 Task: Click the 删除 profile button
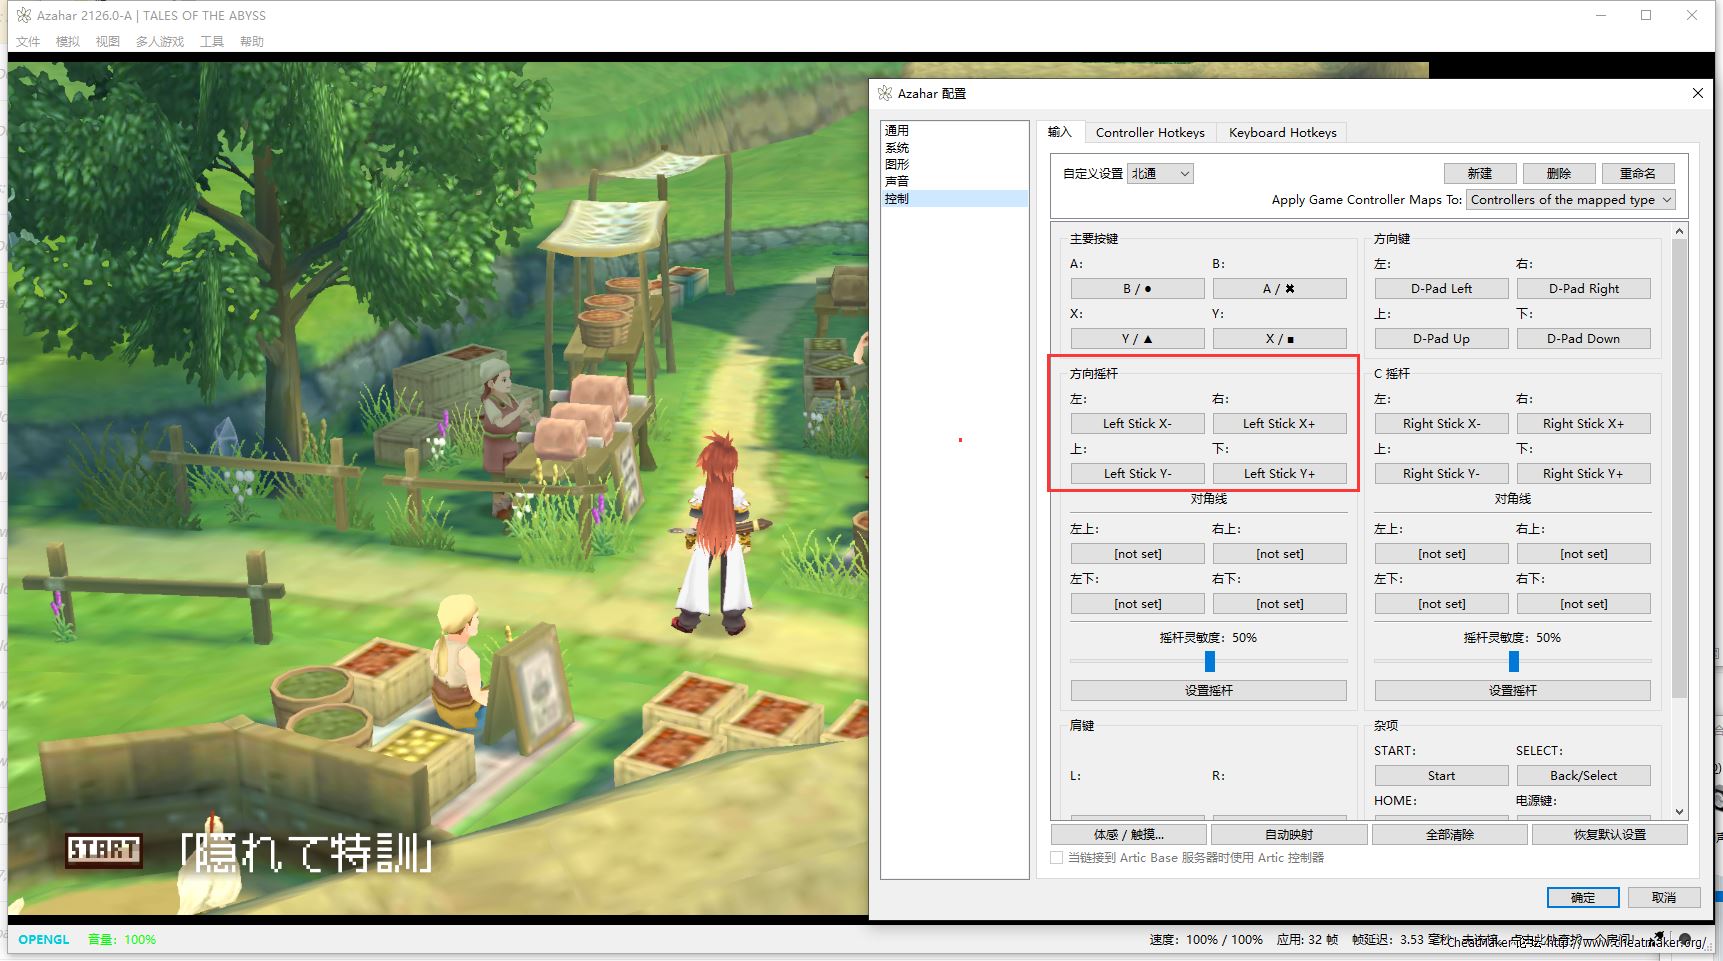(x=1559, y=173)
